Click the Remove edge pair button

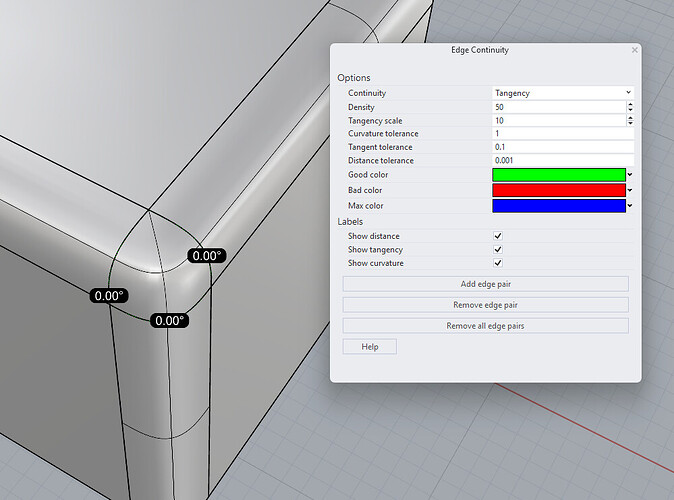point(486,305)
